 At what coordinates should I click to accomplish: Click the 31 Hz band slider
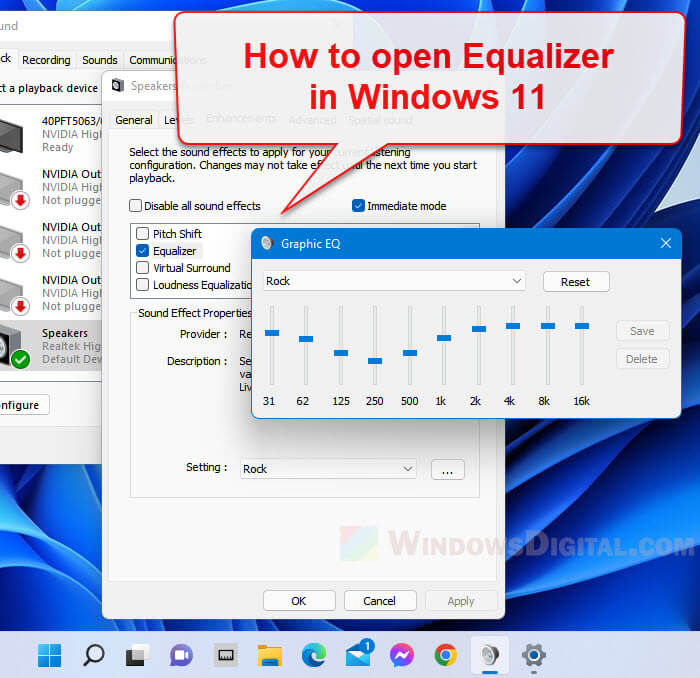point(272,333)
